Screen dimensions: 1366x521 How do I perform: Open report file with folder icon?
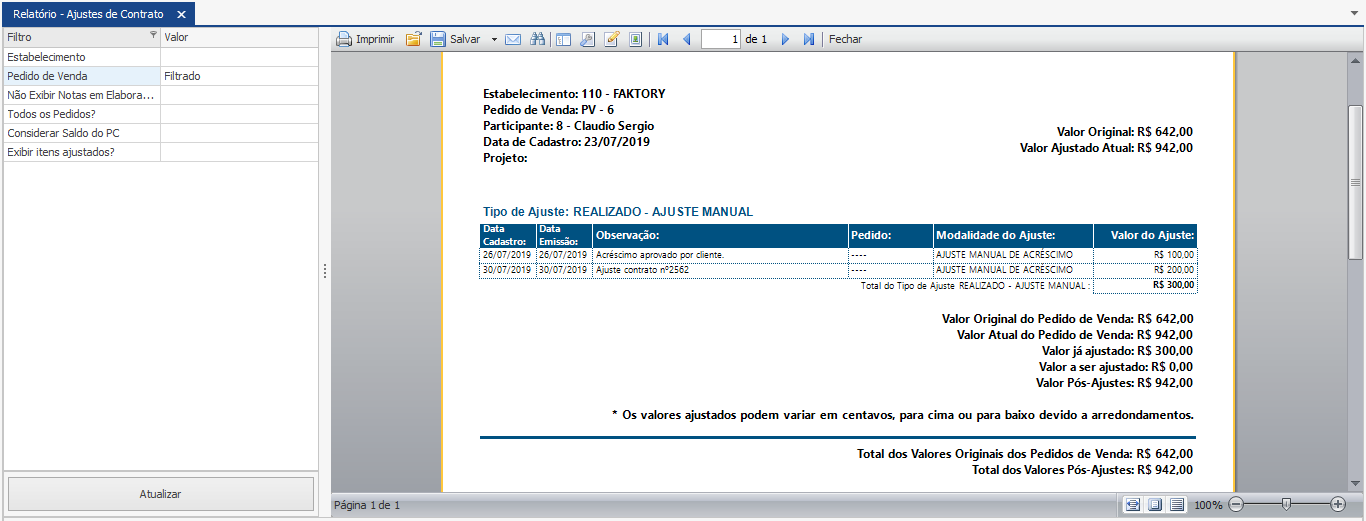click(x=413, y=40)
